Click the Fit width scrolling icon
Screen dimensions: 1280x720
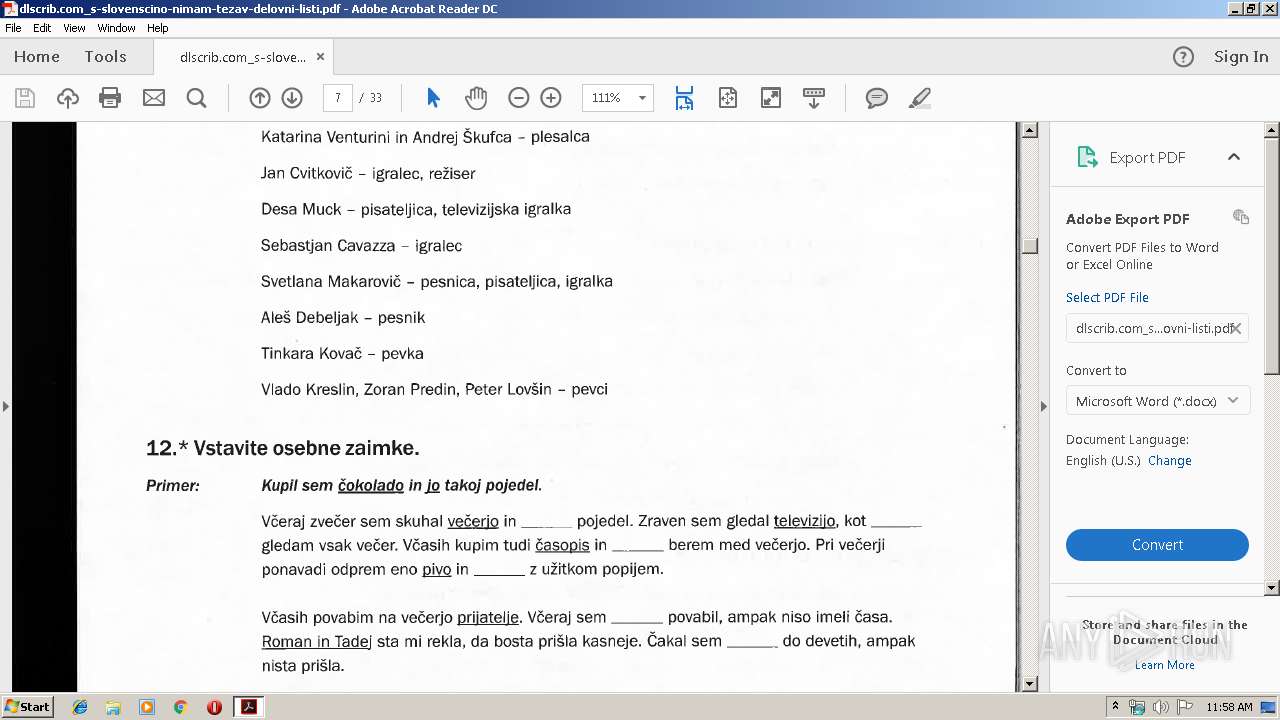[x=684, y=98]
